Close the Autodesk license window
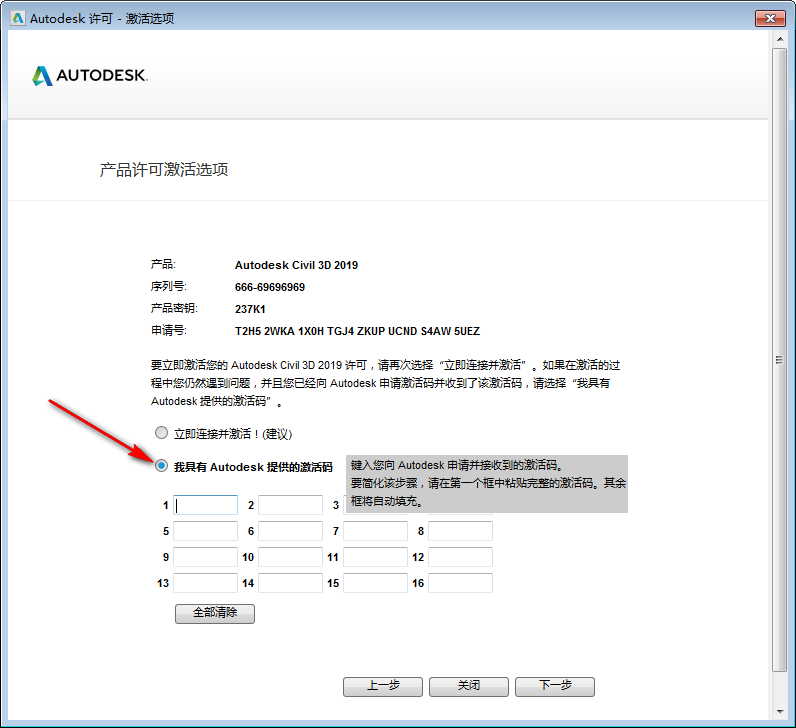Viewport: 796px width, 728px height. click(770, 18)
